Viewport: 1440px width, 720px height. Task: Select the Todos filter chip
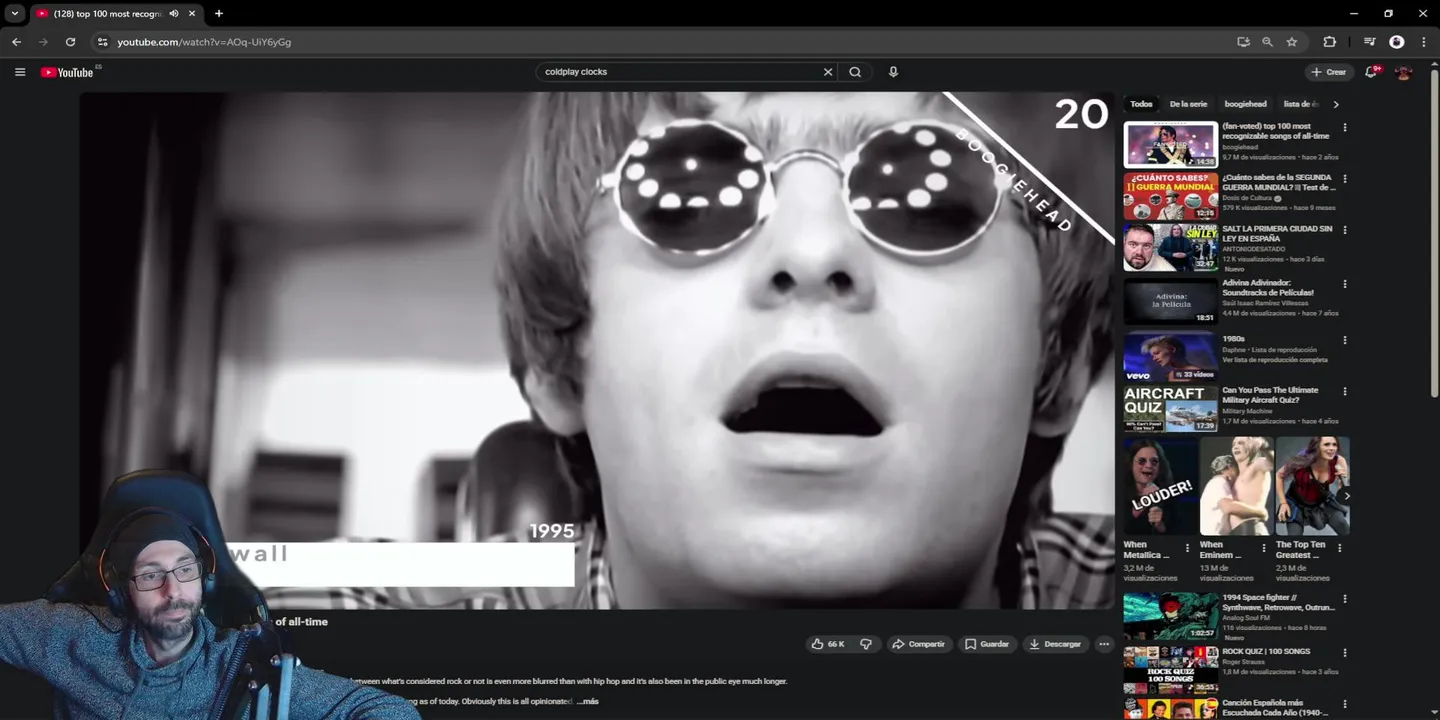[1141, 104]
